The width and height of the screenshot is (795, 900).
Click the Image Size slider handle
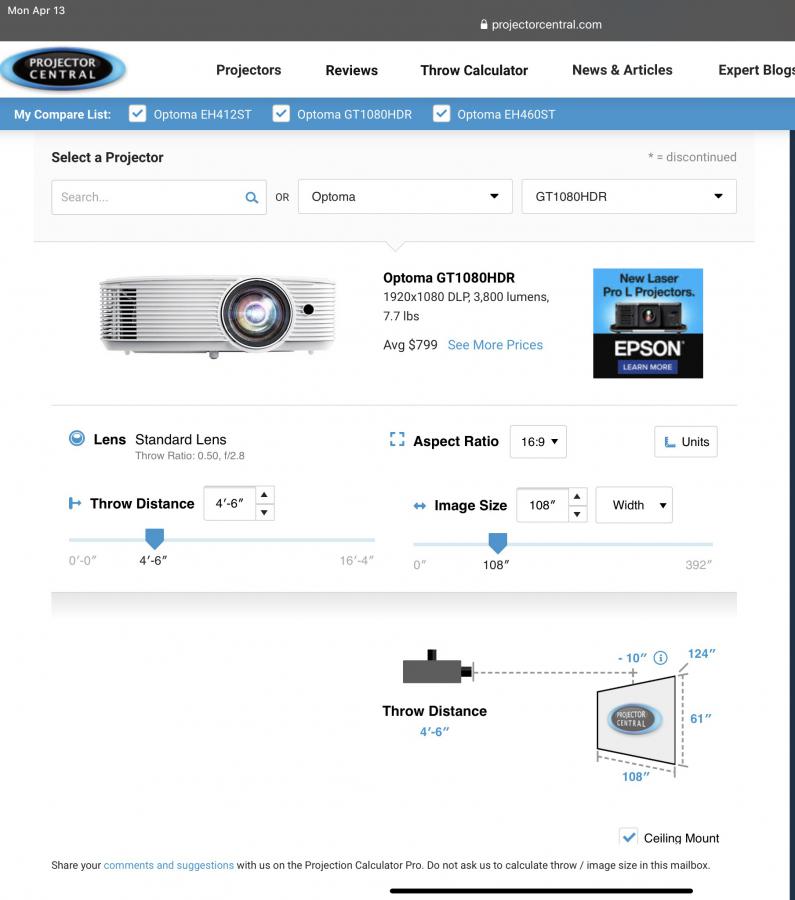pyautogui.click(x=498, y=542)
